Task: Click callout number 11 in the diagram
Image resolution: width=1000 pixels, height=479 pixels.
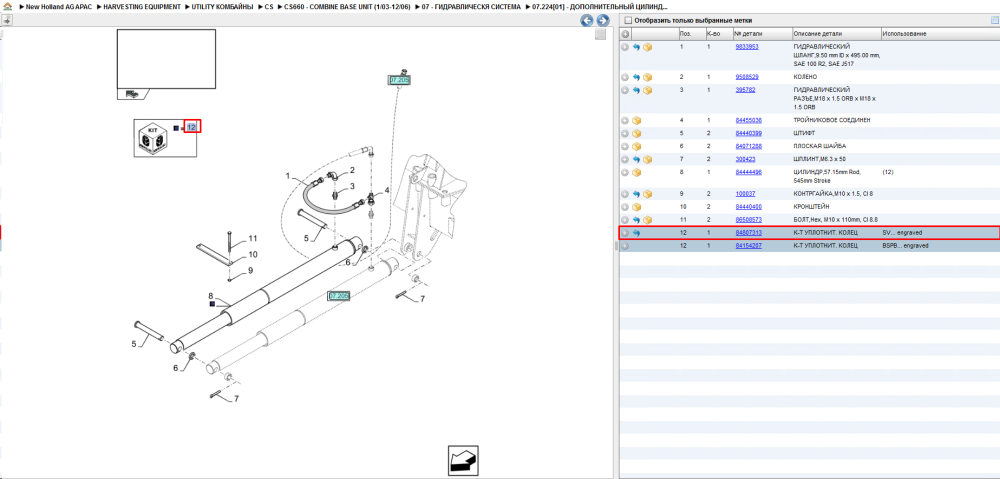Action: point(253,239)
